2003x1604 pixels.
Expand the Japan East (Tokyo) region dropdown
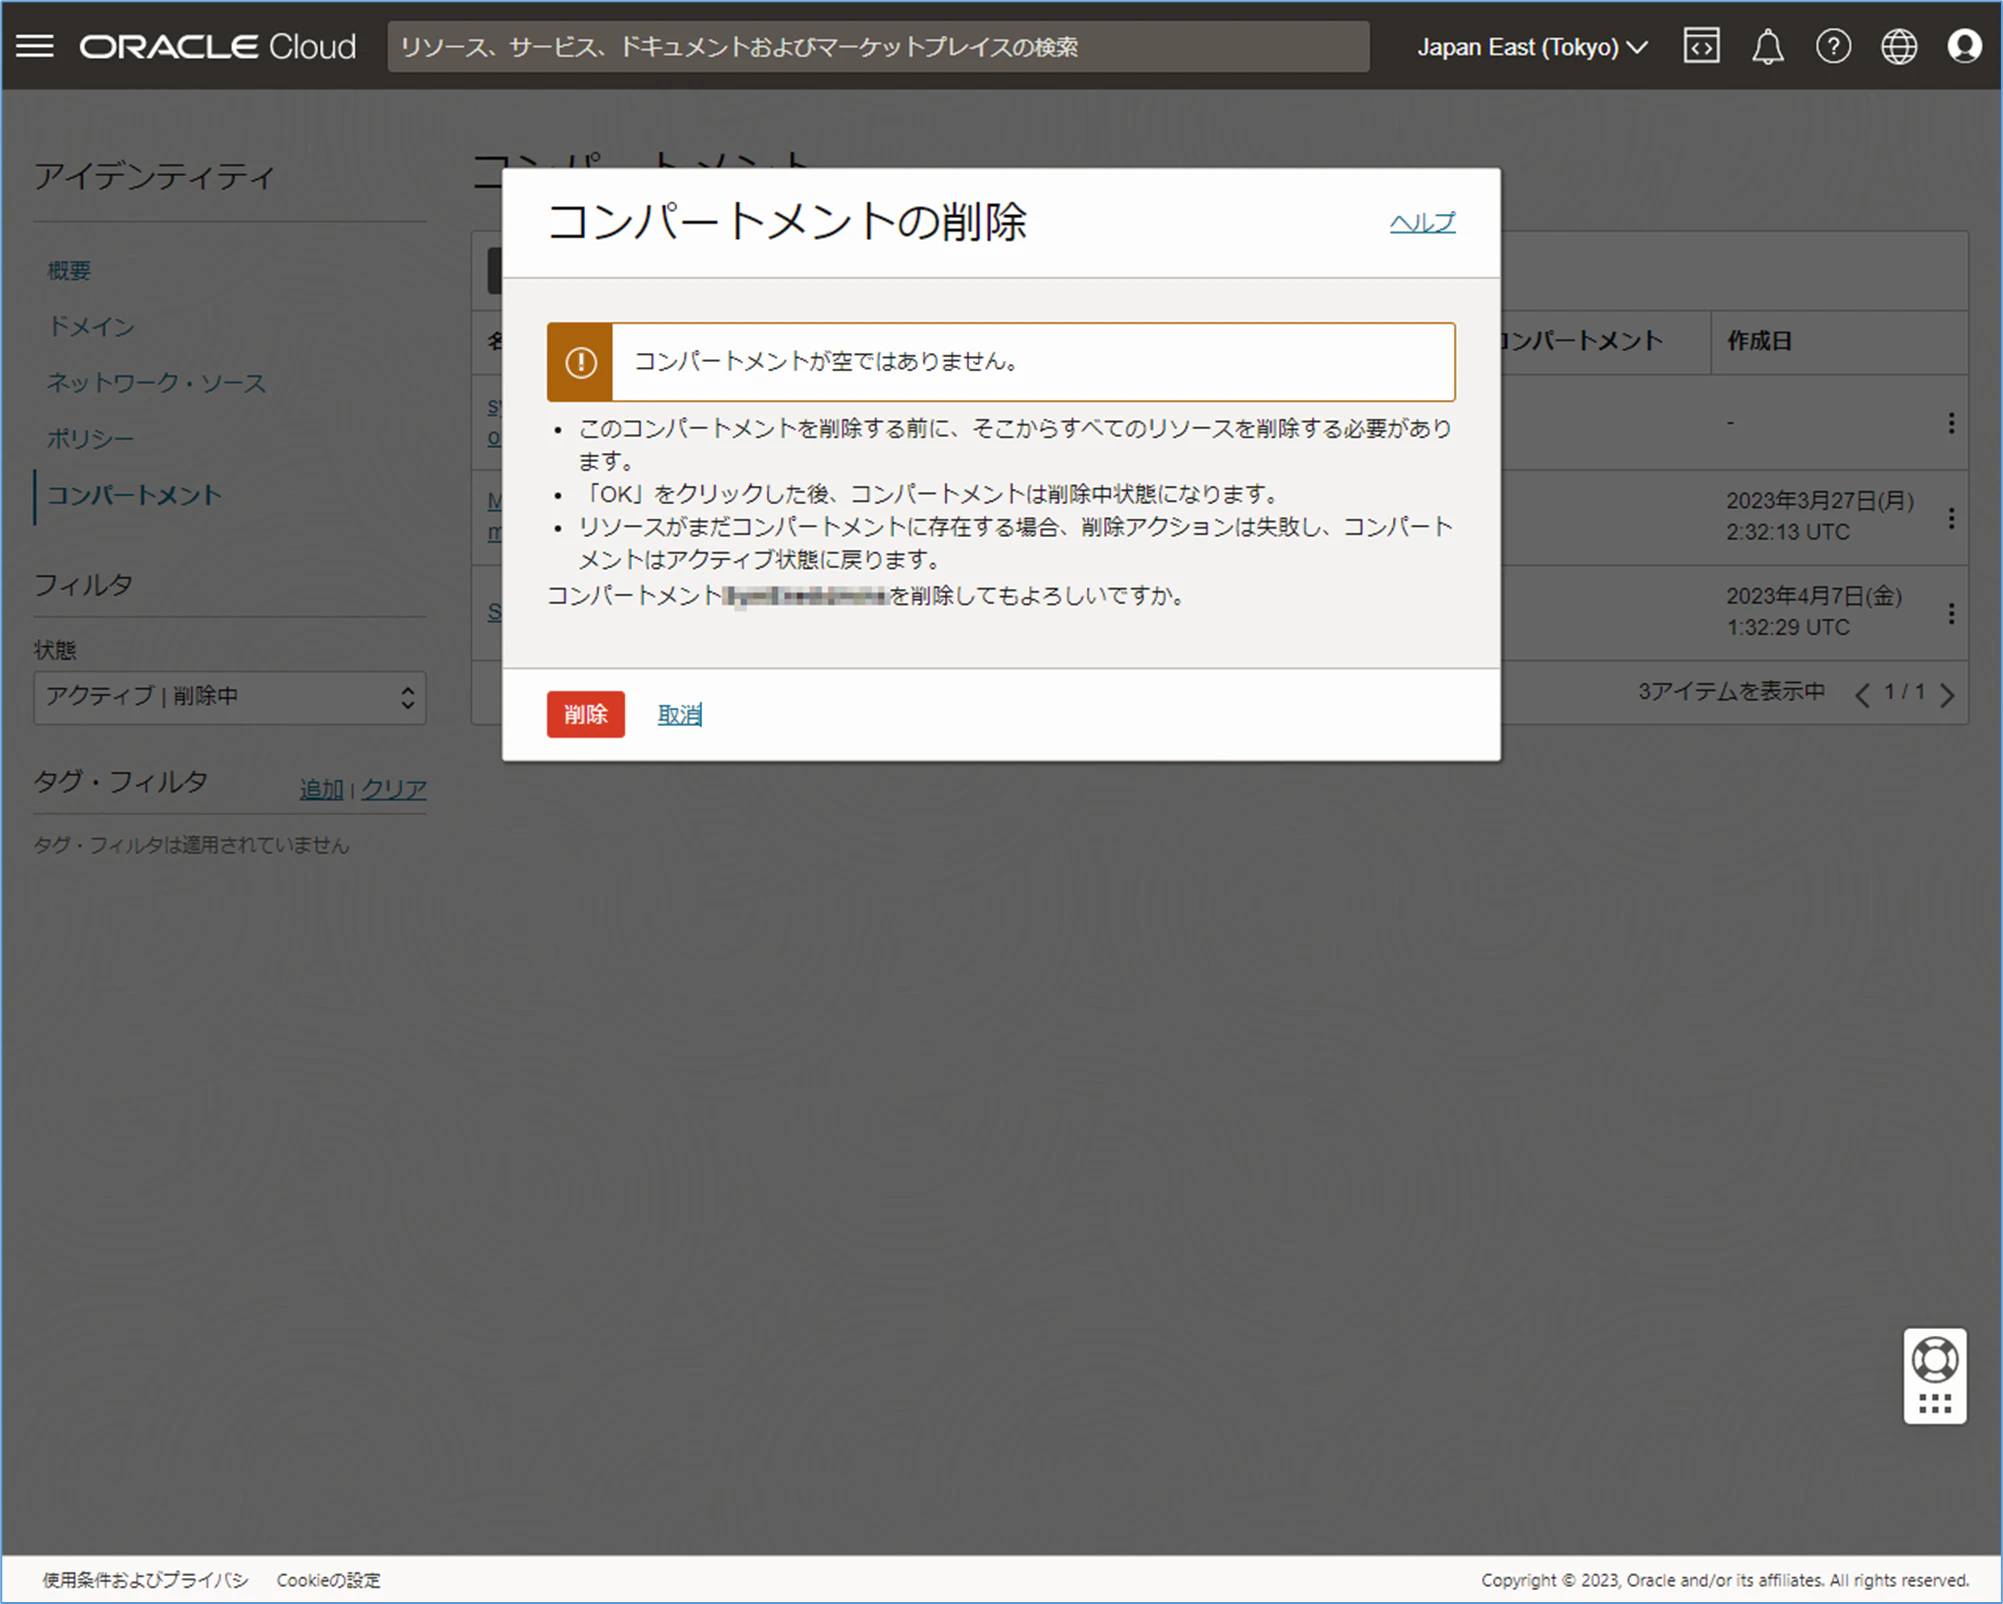[1531, 47]
